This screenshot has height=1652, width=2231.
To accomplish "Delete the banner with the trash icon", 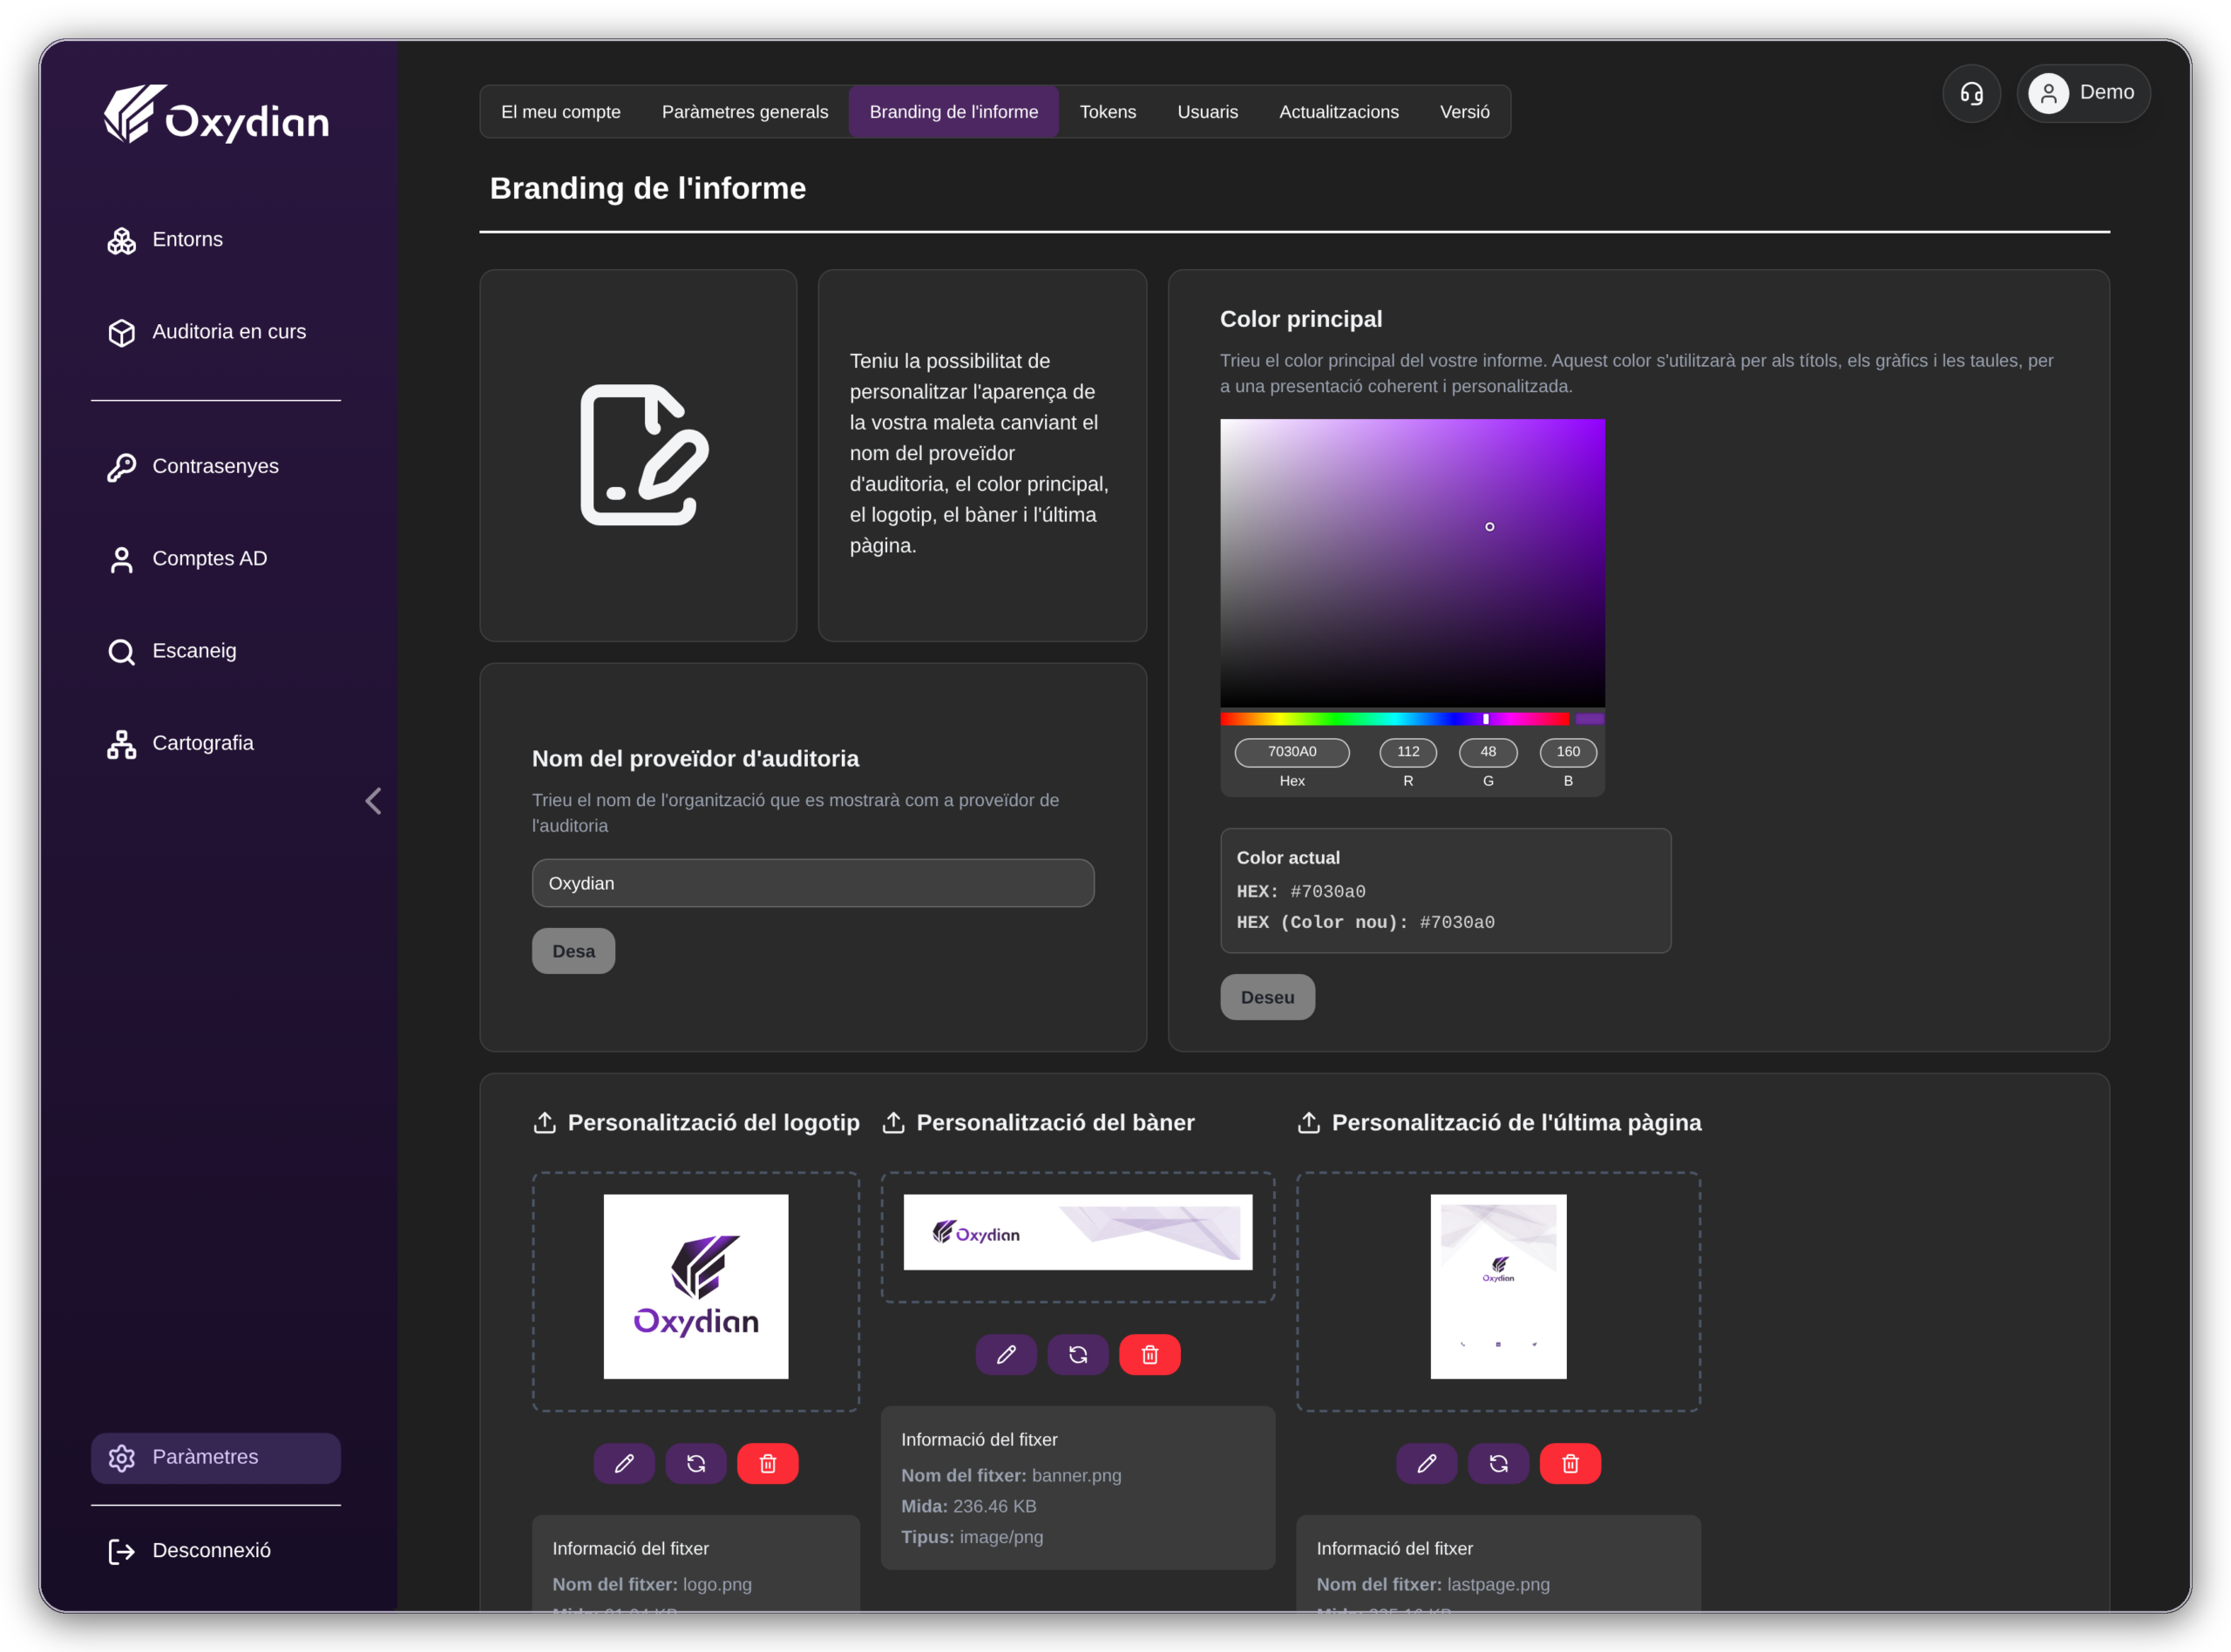I will tap(1150, 1355).
